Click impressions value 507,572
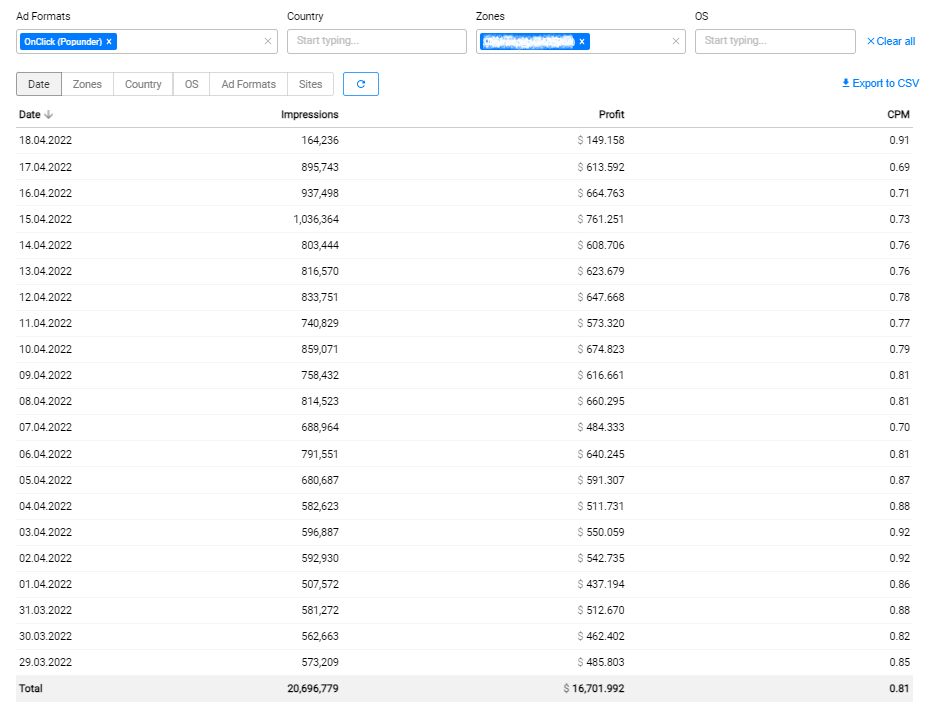The image size is (936, 718). click(320, 584)
